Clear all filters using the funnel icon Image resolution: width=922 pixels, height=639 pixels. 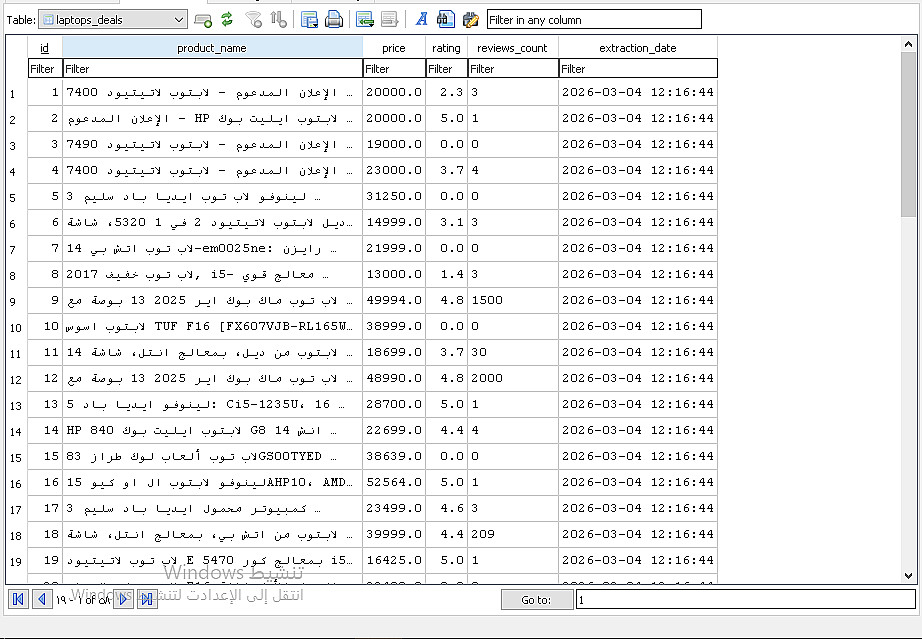pyautogui.click(x=253, y=19)
